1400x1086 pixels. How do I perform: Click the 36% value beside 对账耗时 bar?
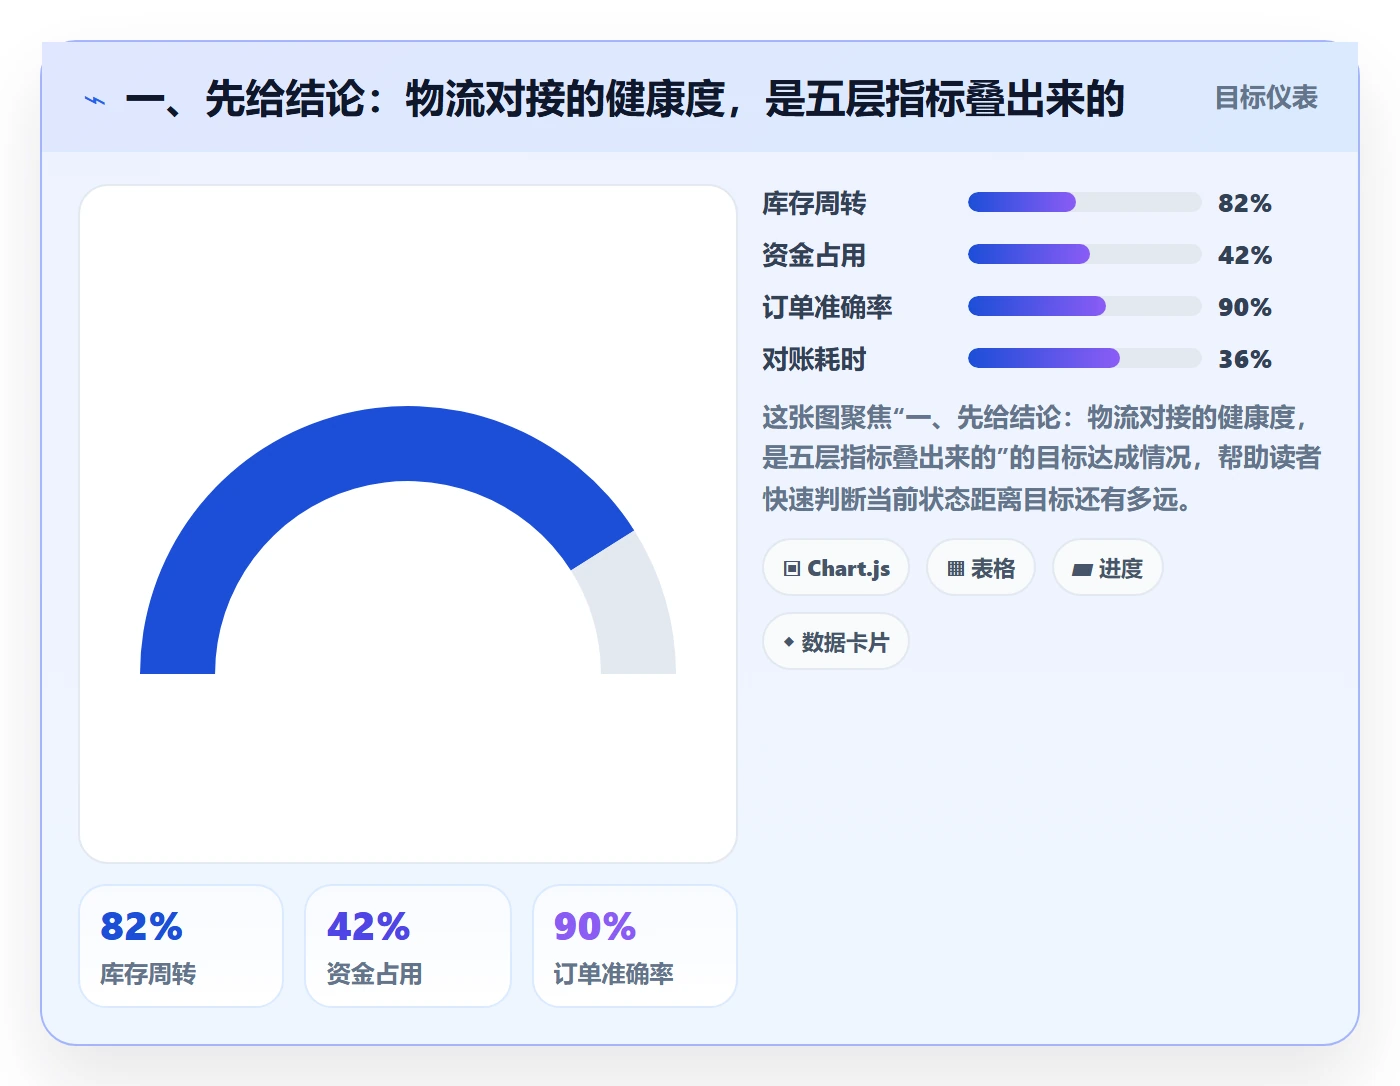[1245, 359]
